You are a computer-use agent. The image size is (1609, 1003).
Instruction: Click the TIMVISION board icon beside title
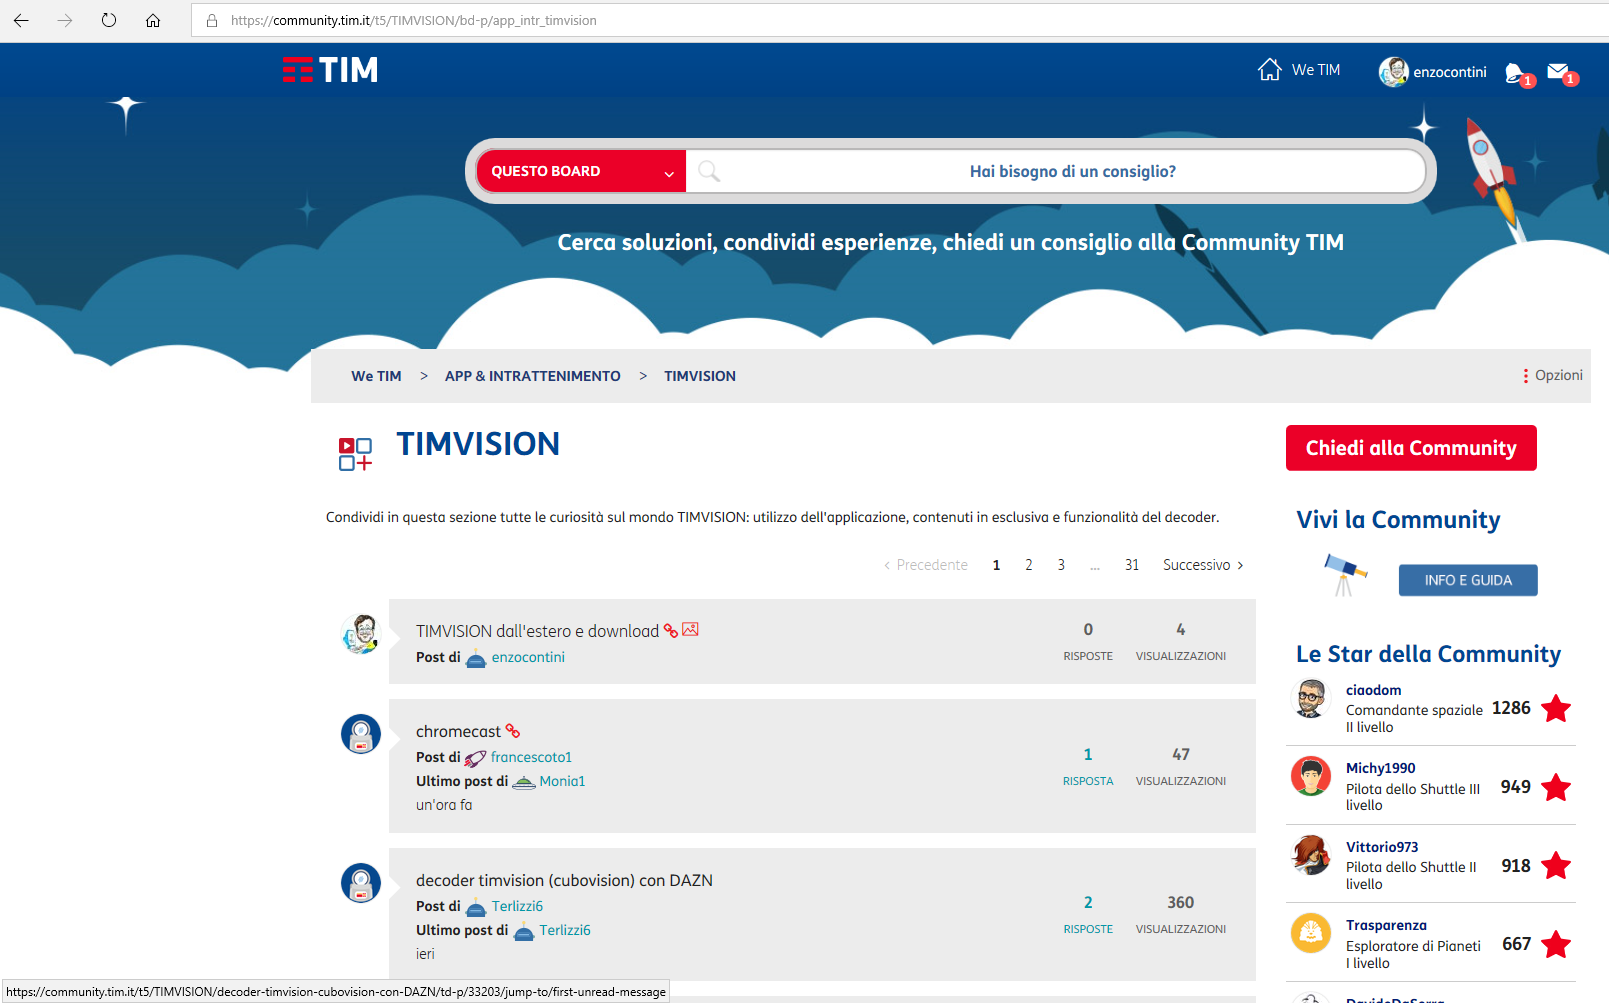355,454
